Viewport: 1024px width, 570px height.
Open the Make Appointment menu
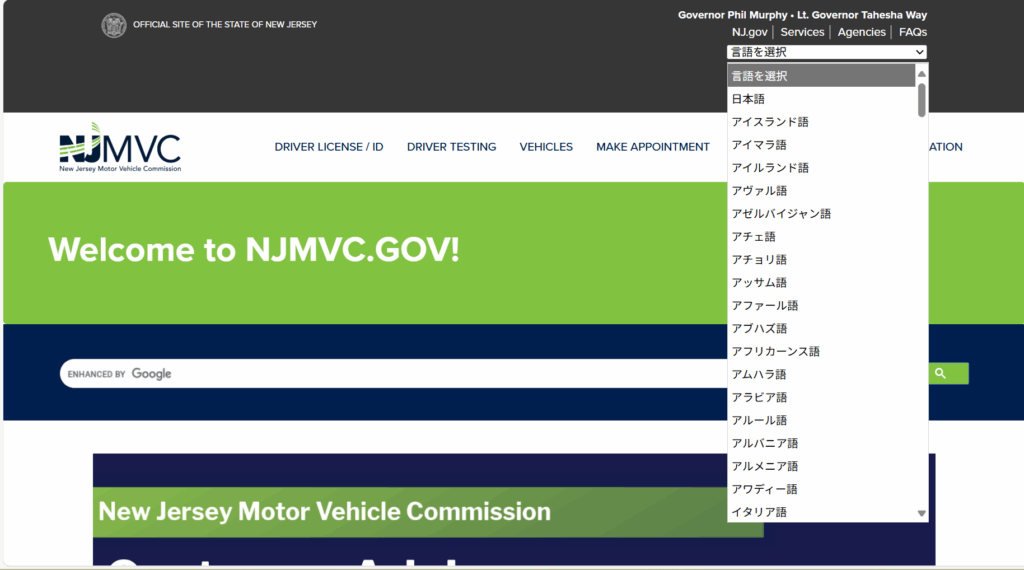pos(653,147)
